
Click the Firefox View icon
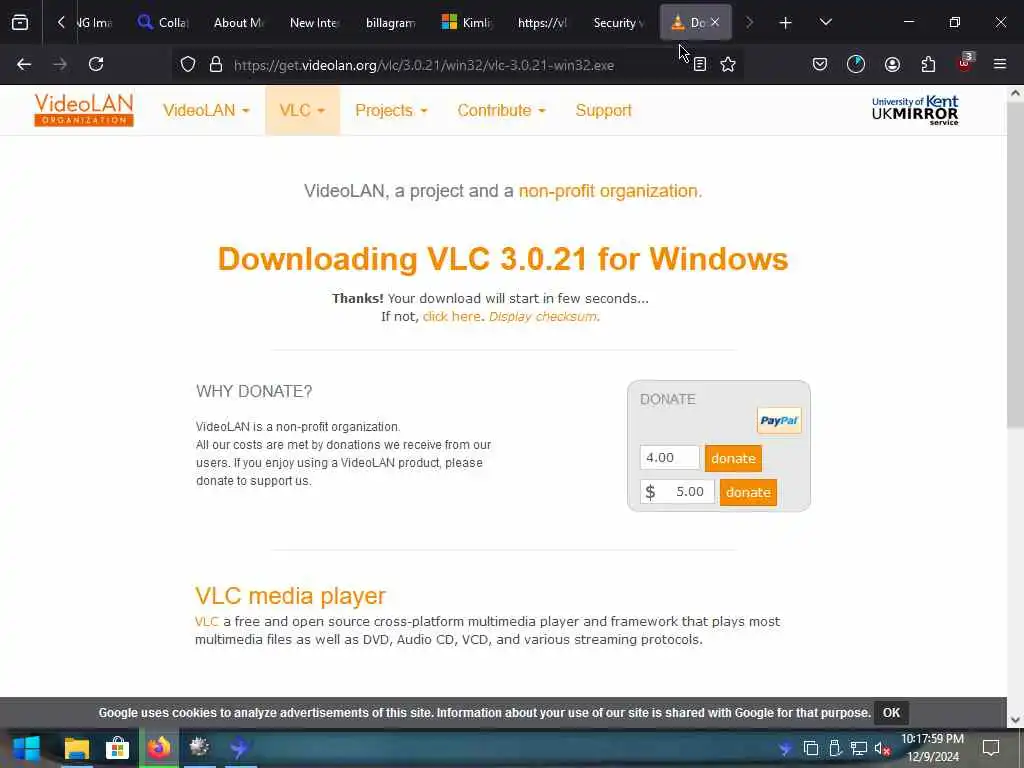pos(20,23)
